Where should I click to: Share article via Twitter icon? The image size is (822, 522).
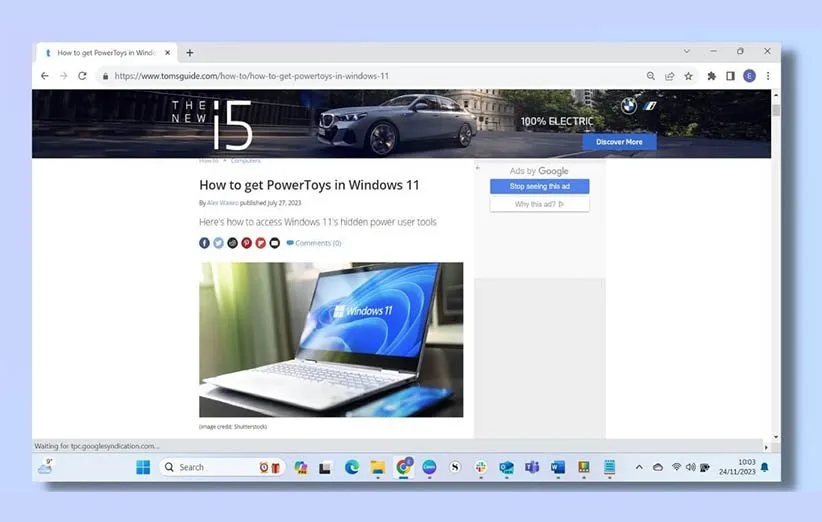[x=218, y=243]
